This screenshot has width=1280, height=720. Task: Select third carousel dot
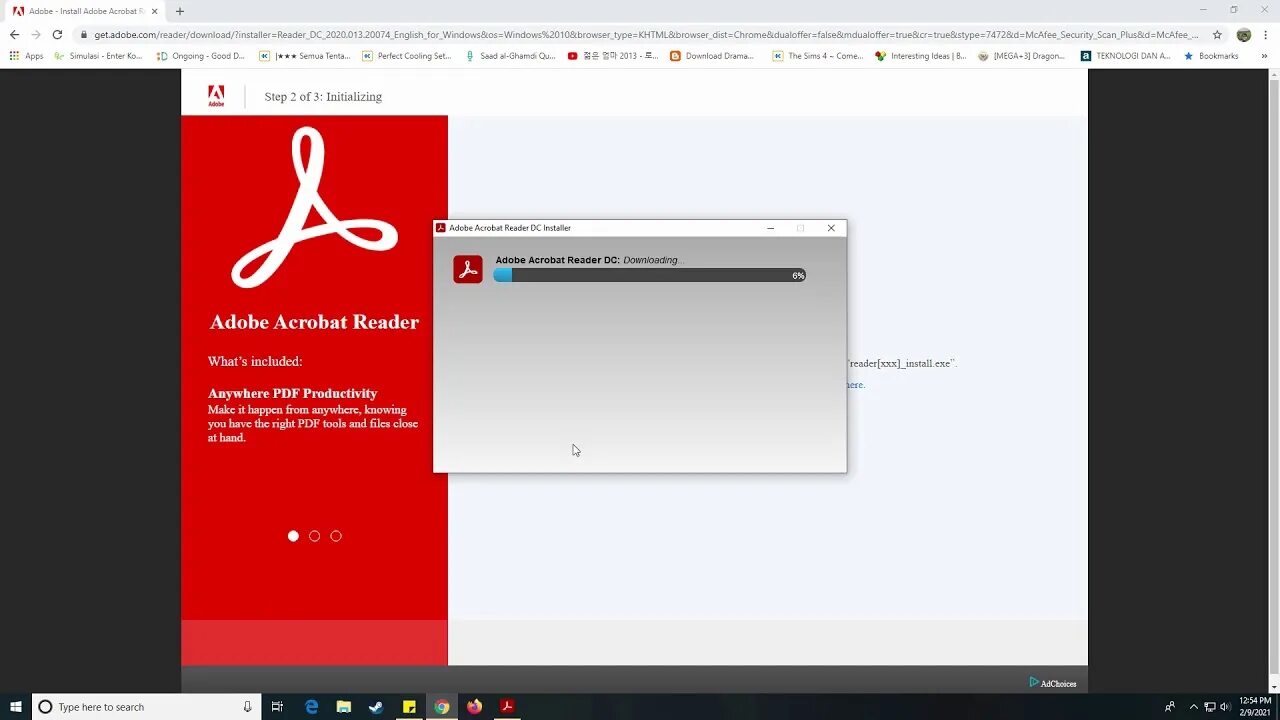point(336,536)
